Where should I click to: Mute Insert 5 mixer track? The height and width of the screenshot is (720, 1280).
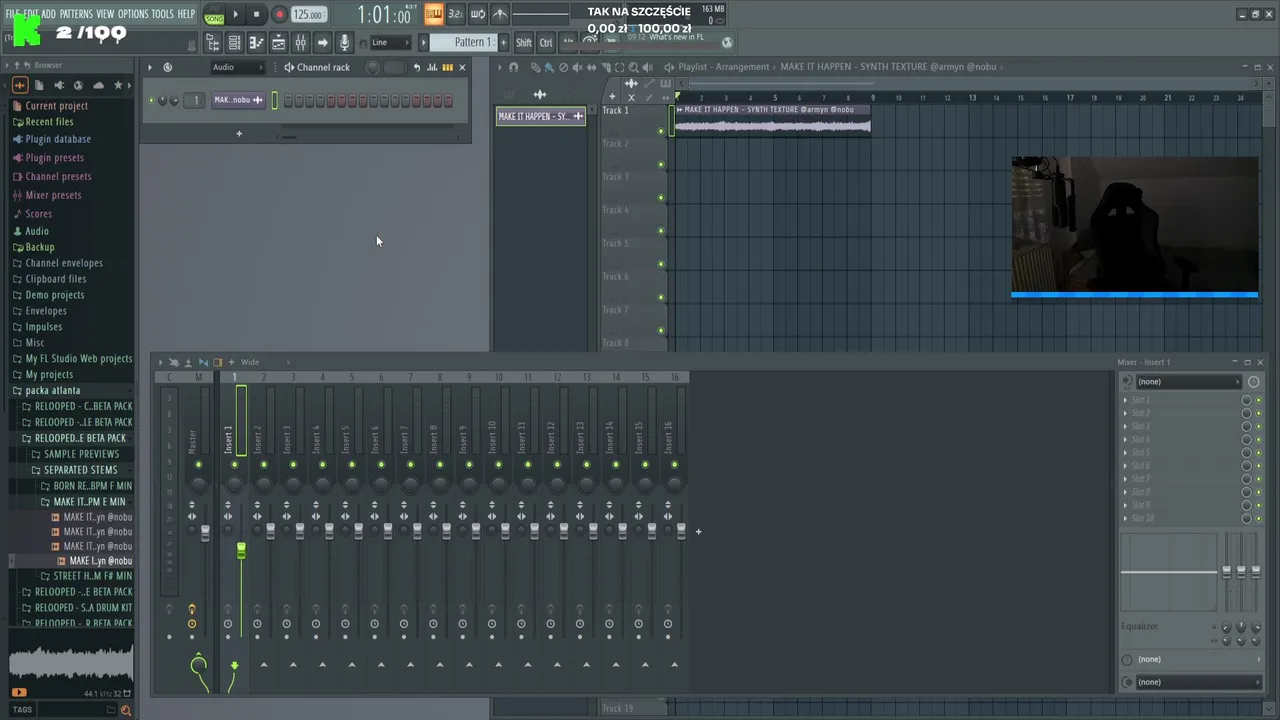coord(352,464)
